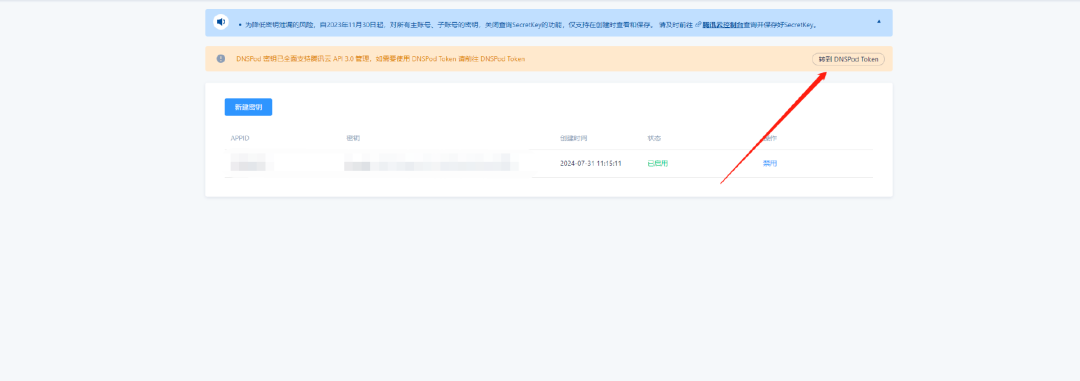This screenshot has height=381, width=1080.
Task: Click the 禁用 link in key row
Action: point(770,163)
